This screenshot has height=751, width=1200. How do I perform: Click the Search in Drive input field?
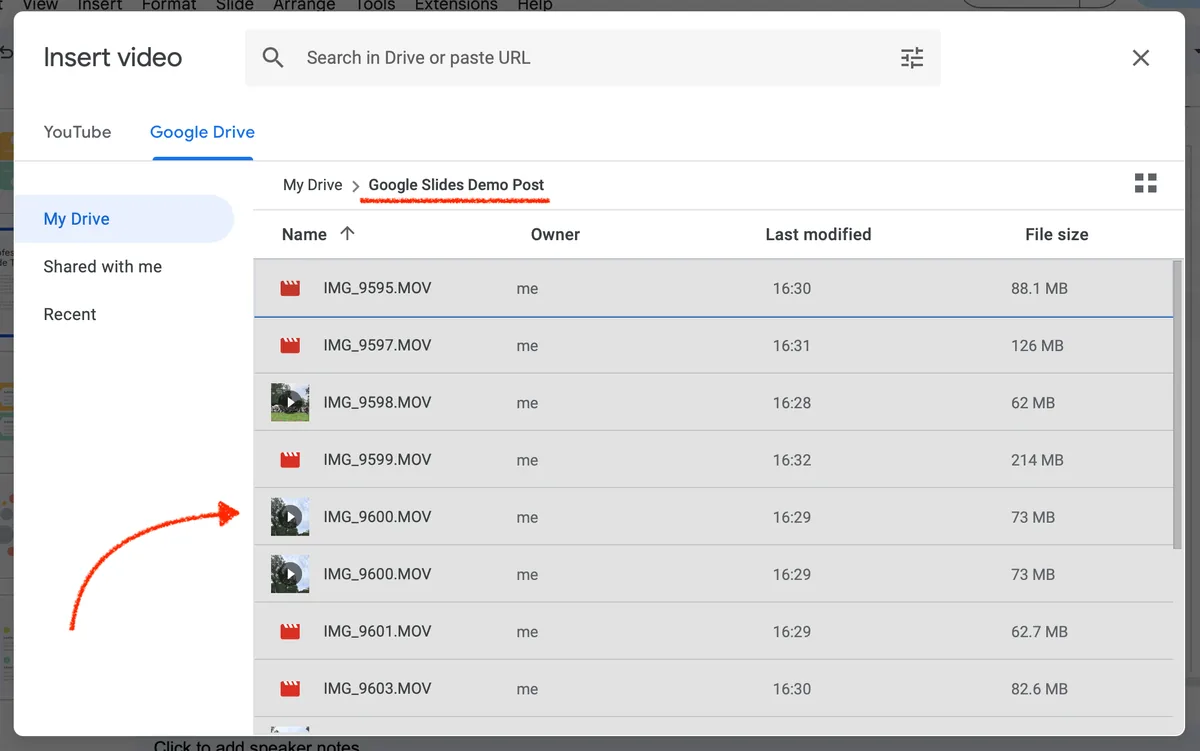[x=592, y=58]
